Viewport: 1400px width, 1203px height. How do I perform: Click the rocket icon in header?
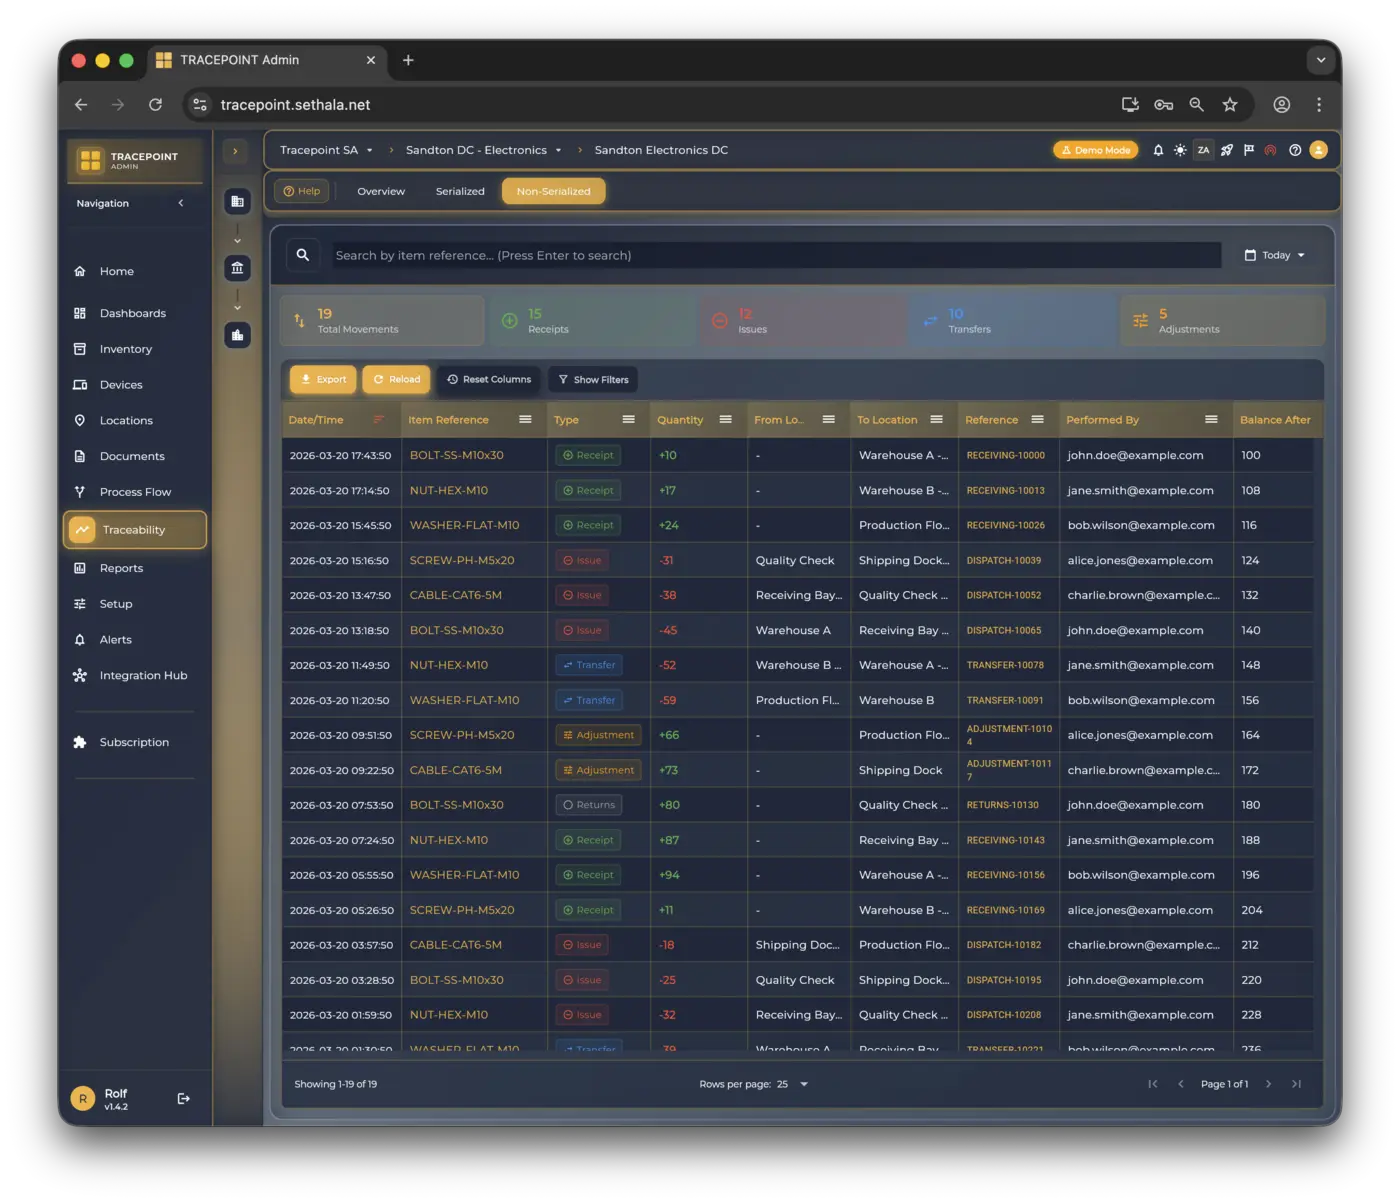pos(1226,150)
